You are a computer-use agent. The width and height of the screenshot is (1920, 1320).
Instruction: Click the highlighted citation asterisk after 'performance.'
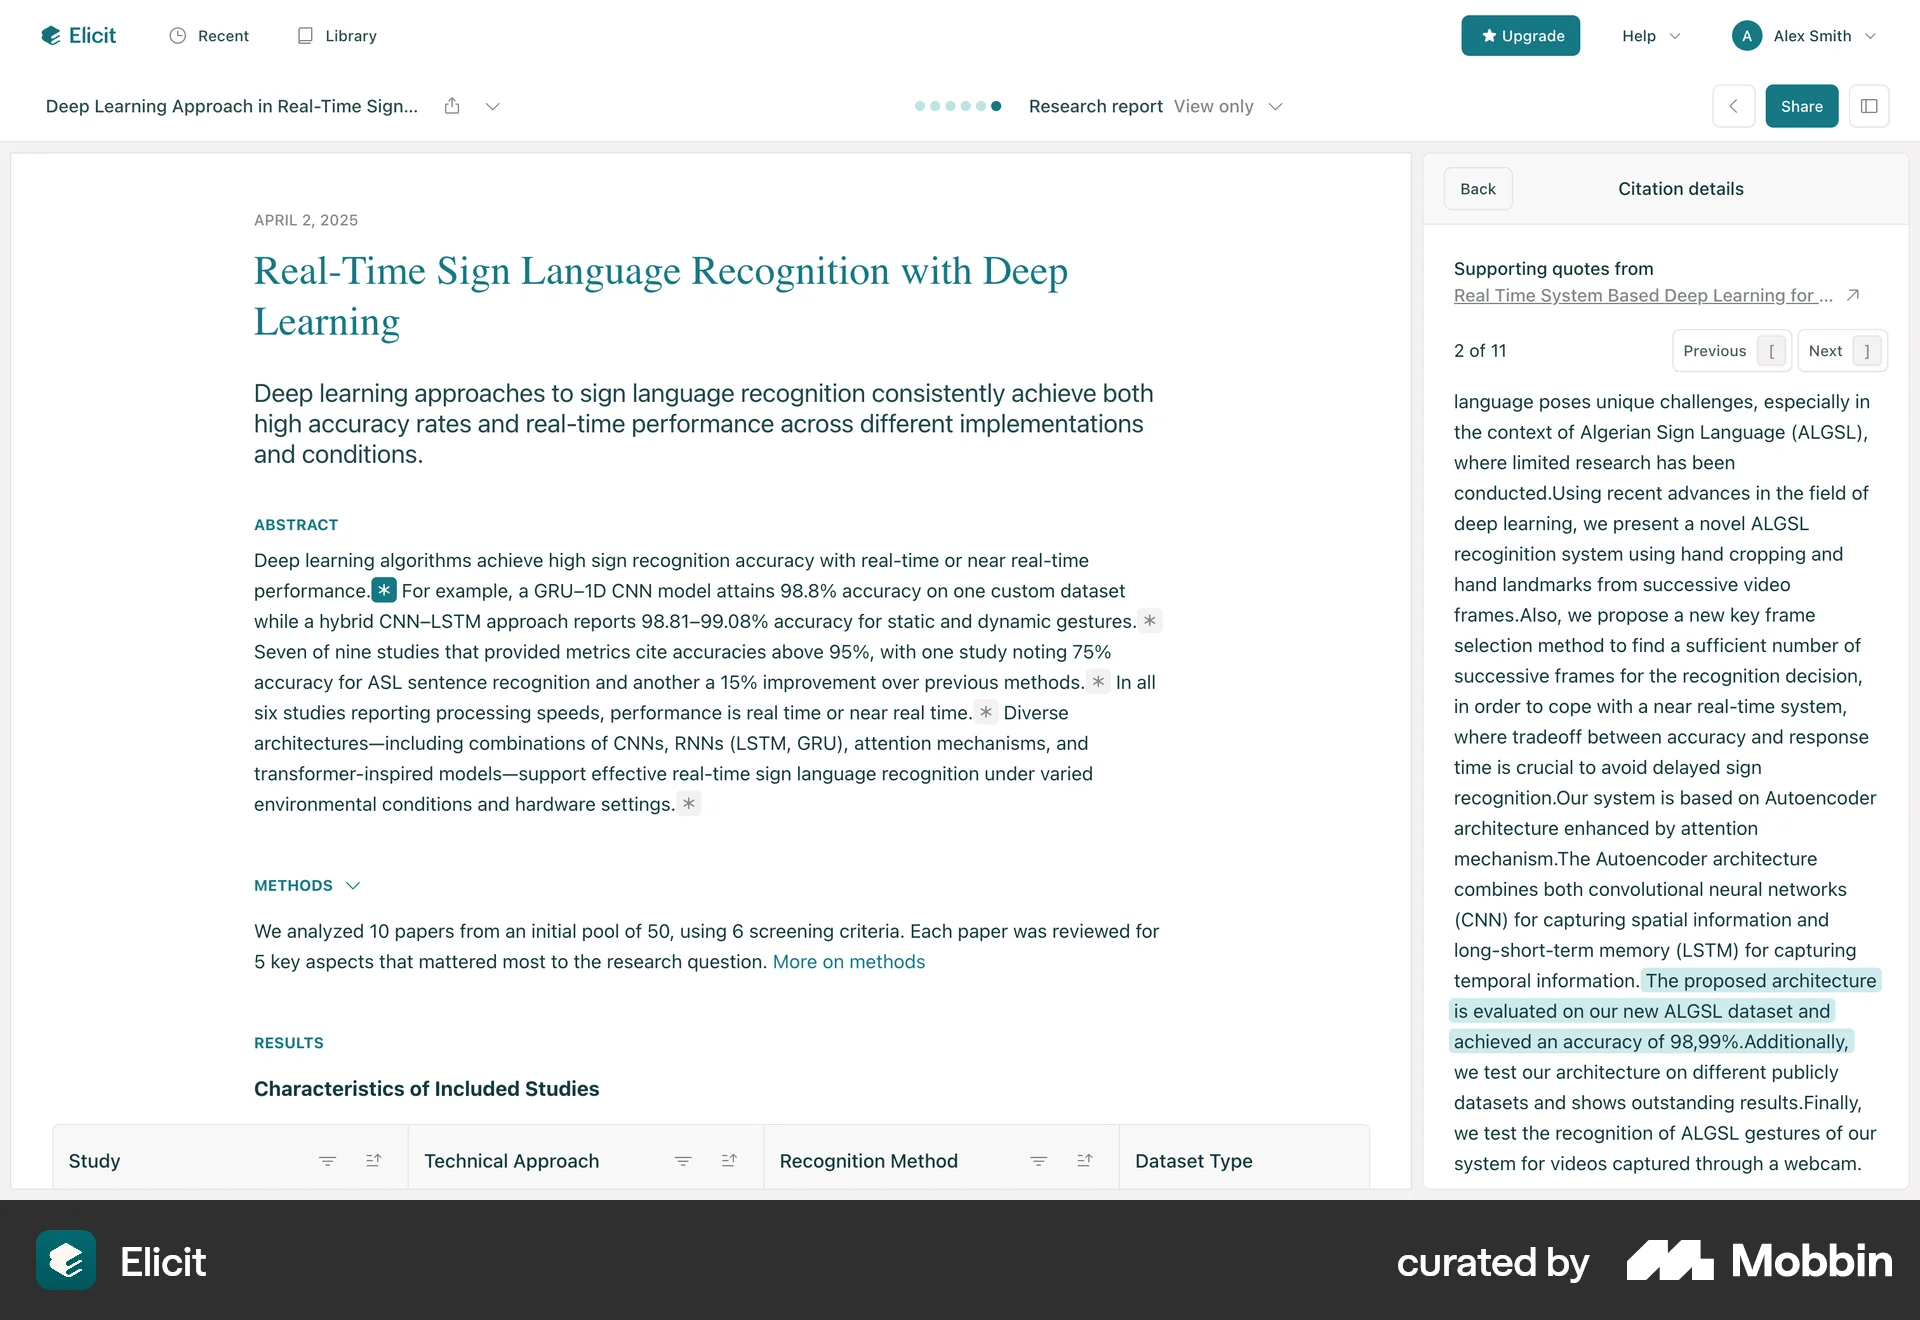click(384, 590)
